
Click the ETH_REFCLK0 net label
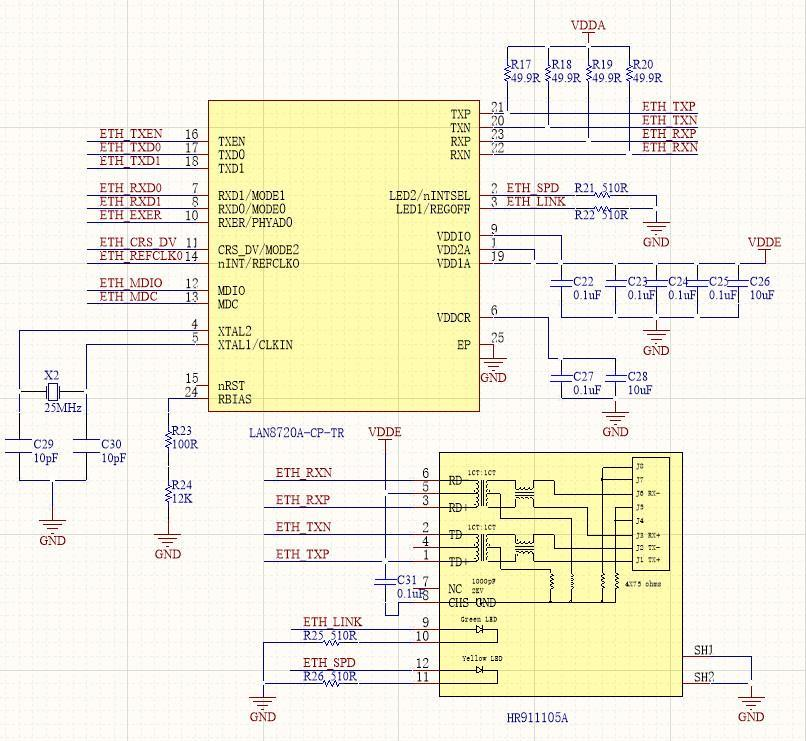pyautogui.click(x=141, y=255)
